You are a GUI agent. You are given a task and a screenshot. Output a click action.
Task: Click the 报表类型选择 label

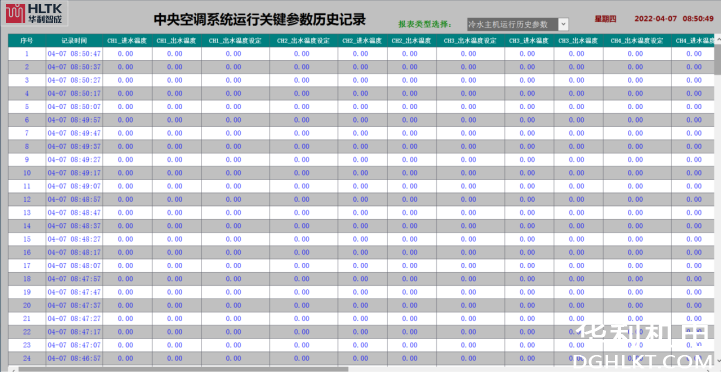425,24
